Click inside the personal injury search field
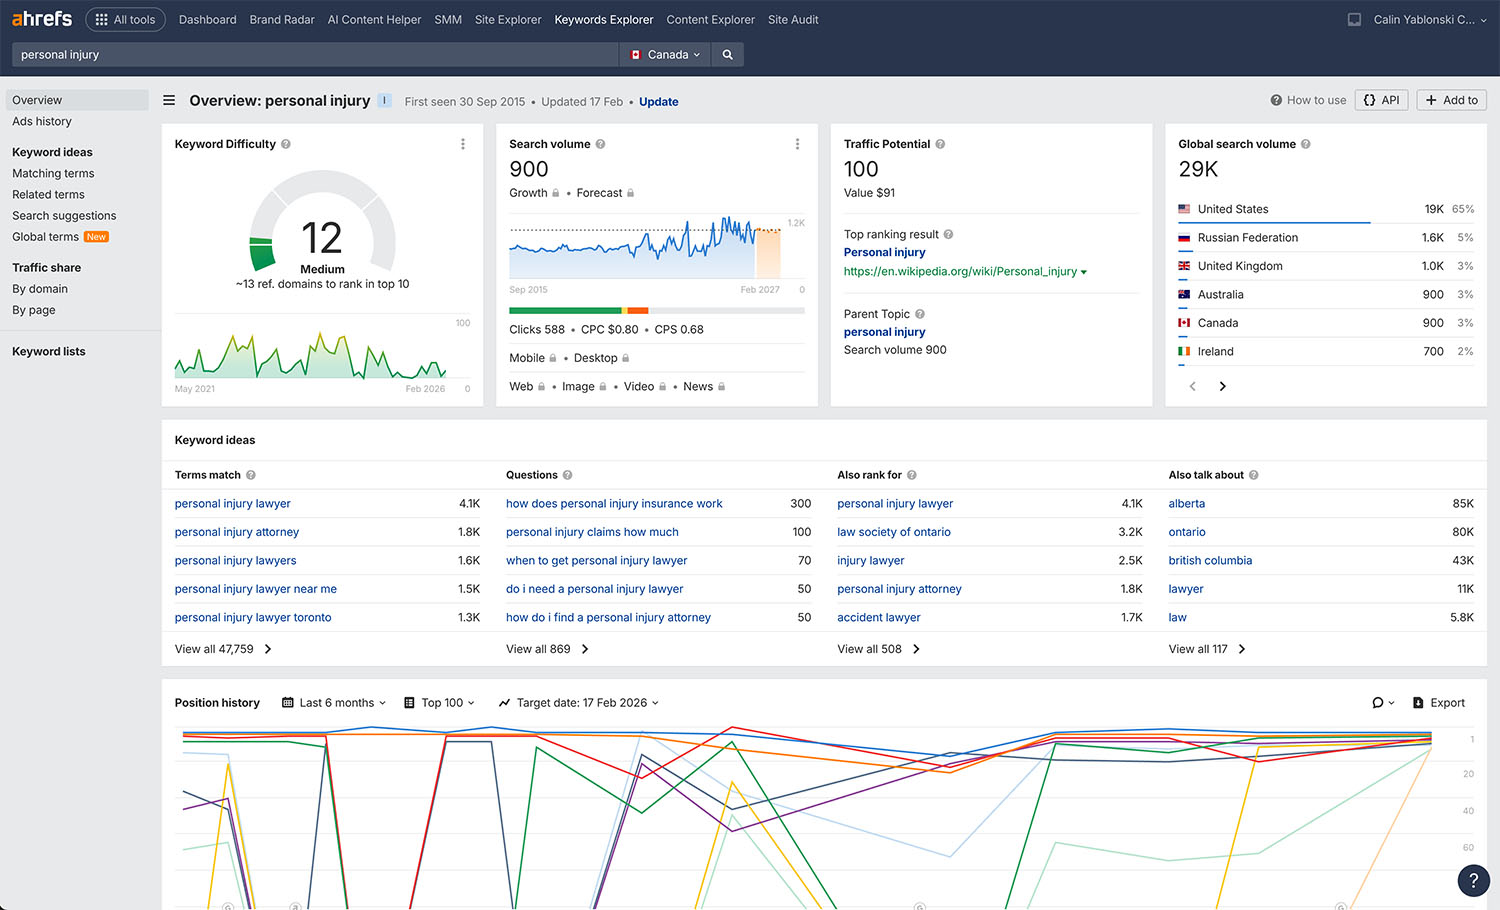 [300, 54]
